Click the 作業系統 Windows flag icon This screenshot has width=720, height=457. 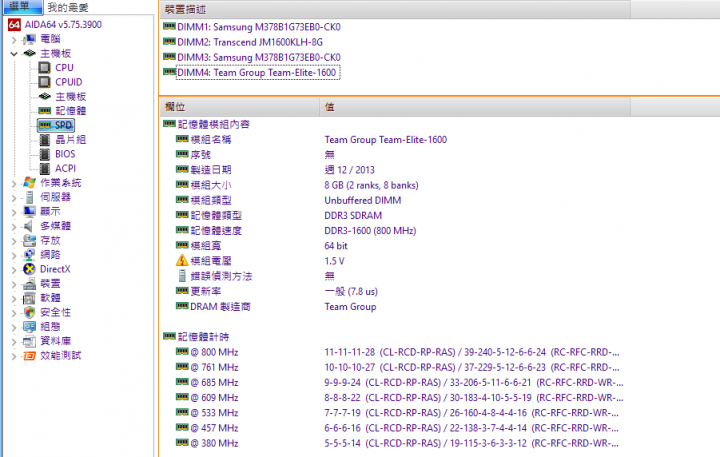pos(29,183)
